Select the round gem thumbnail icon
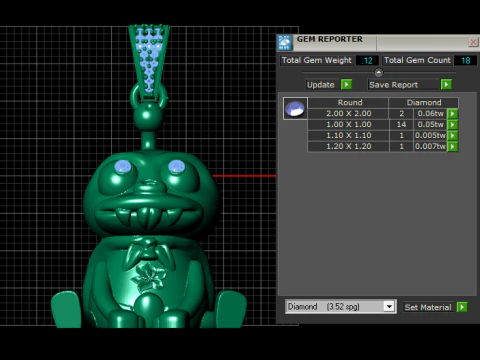The width and height of the screenshot is (480, 360). click(295, 108)
